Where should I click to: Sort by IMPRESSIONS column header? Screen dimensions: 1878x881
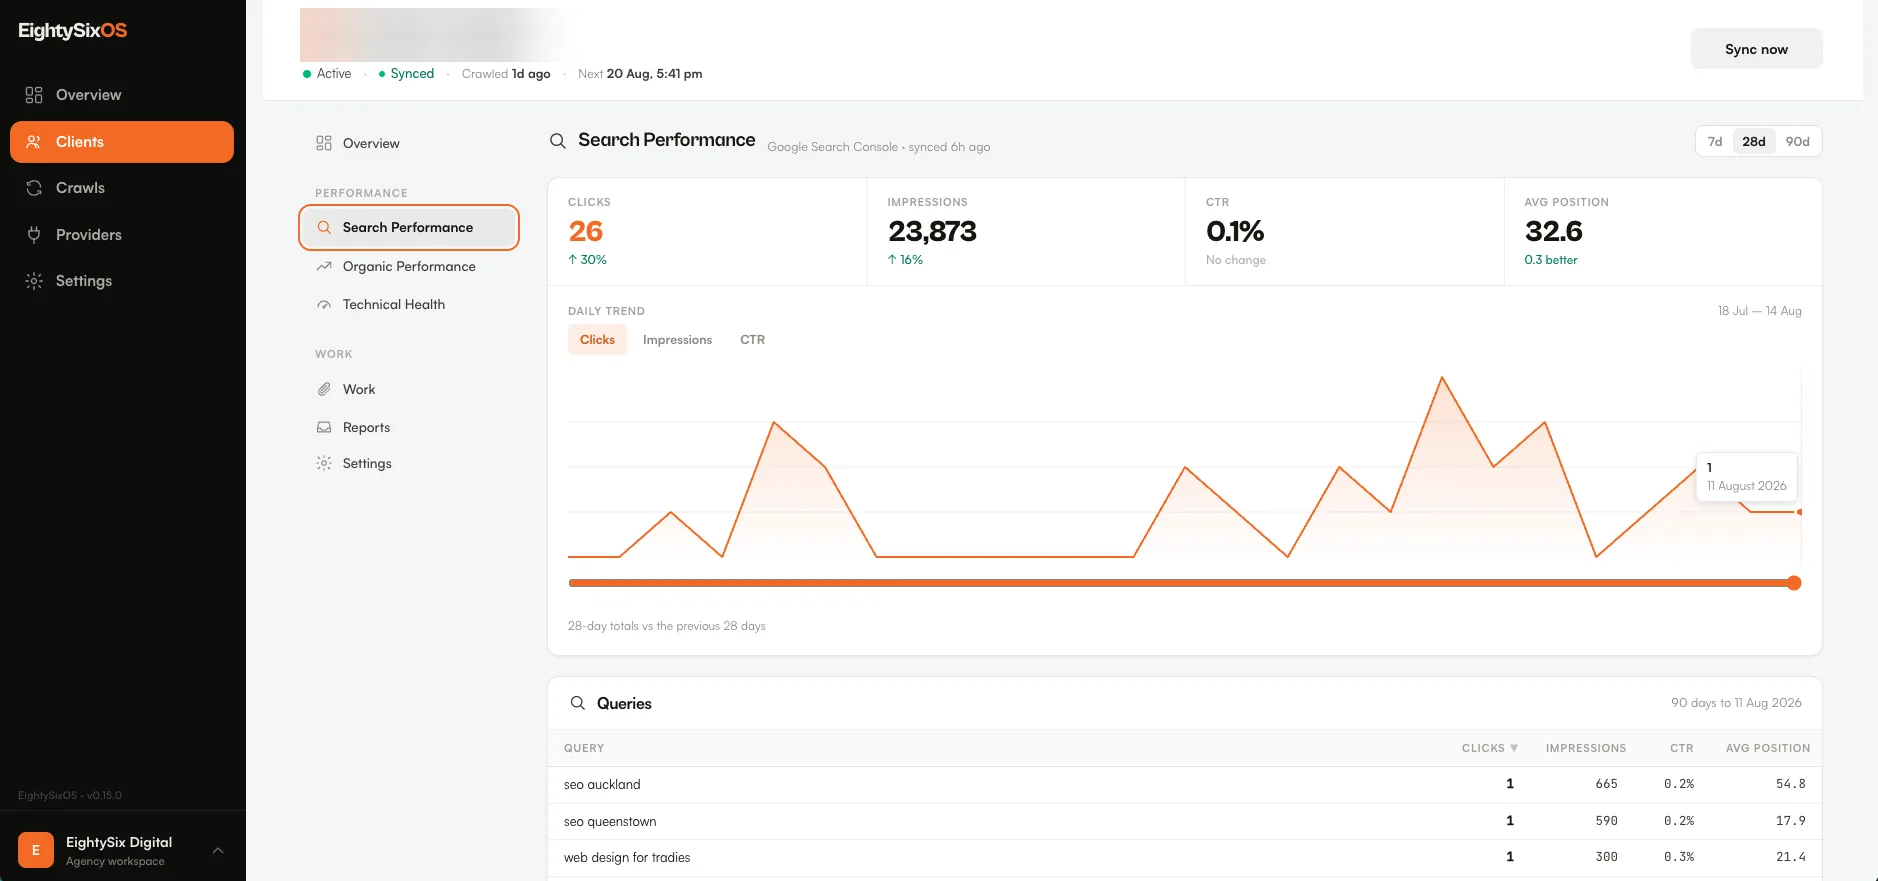[x=1585, y=748]
